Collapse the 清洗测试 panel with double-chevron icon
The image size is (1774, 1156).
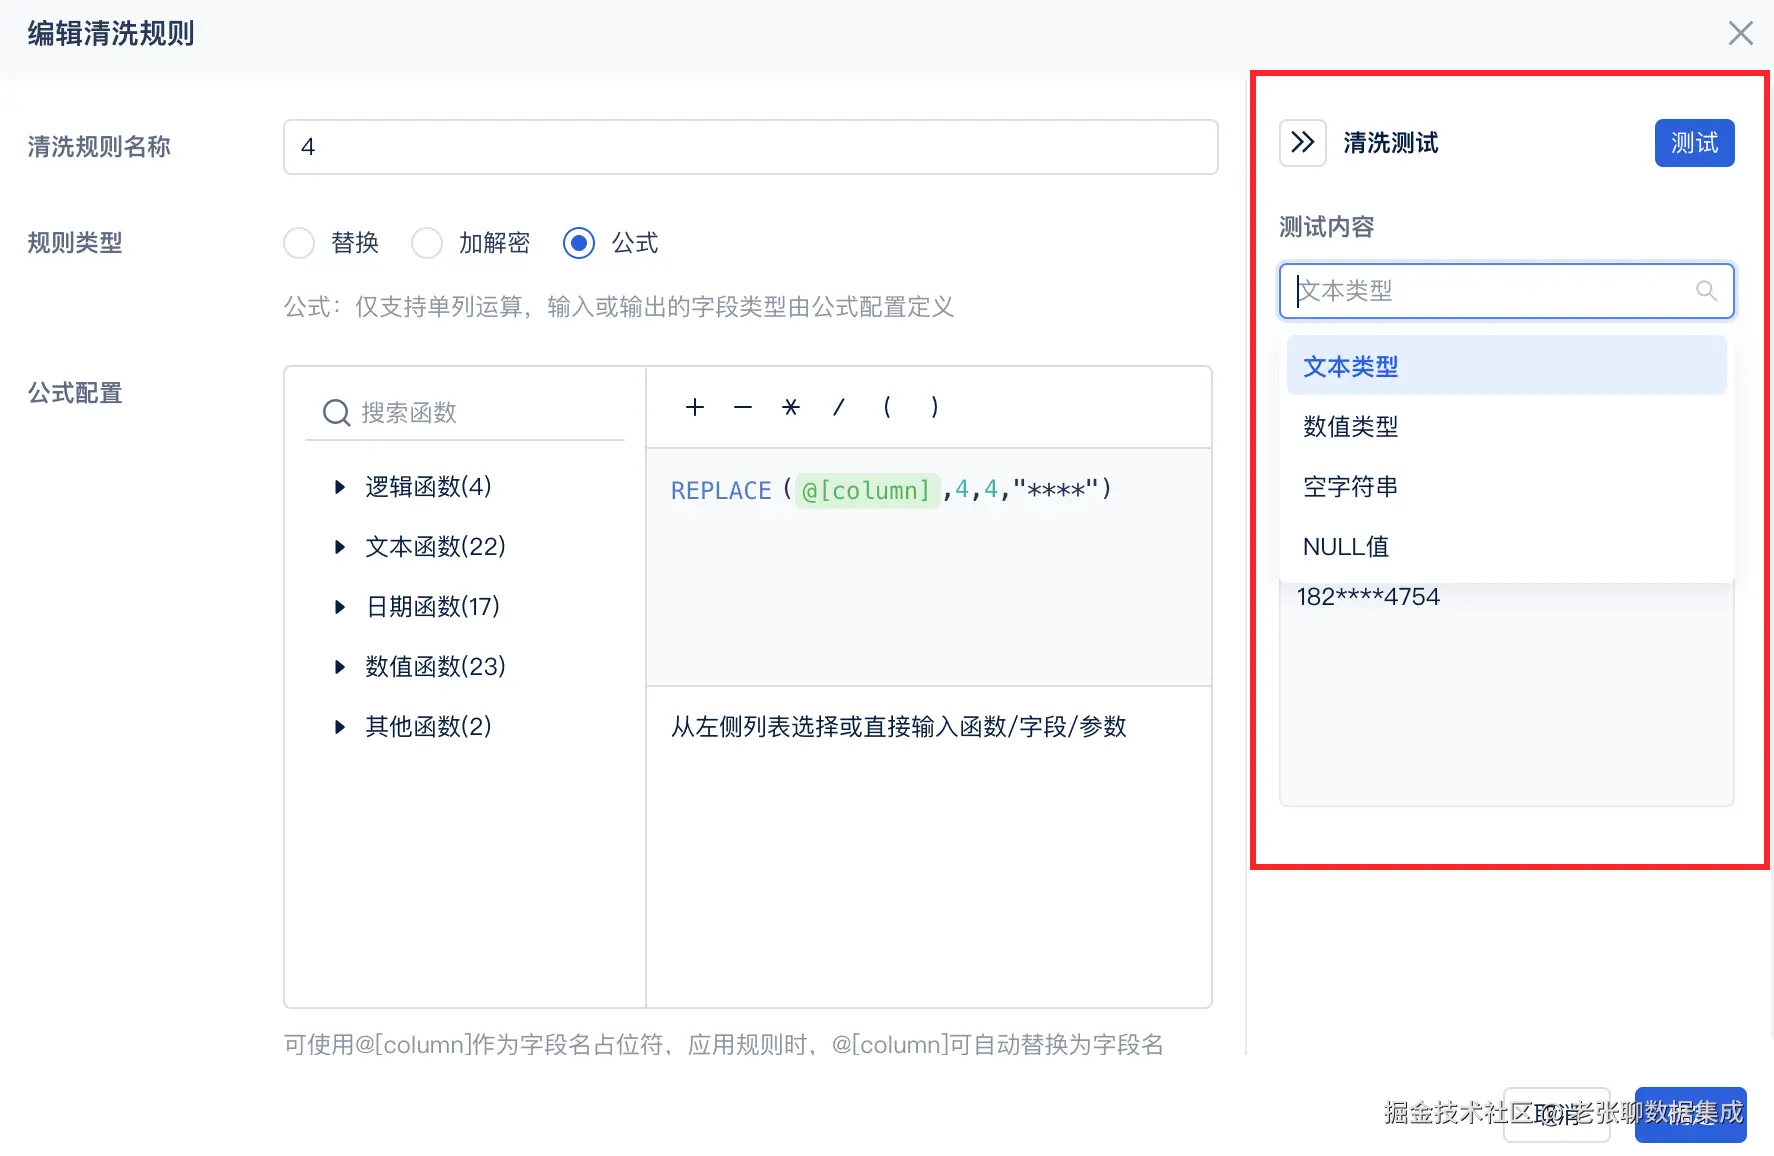pyautogui.click(x=1303, y=143)
